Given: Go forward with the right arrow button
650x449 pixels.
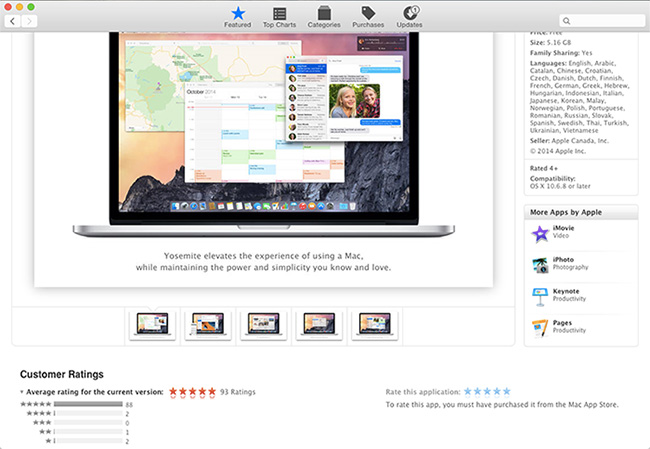Looking at the screenshot, I should coord(29,21).
